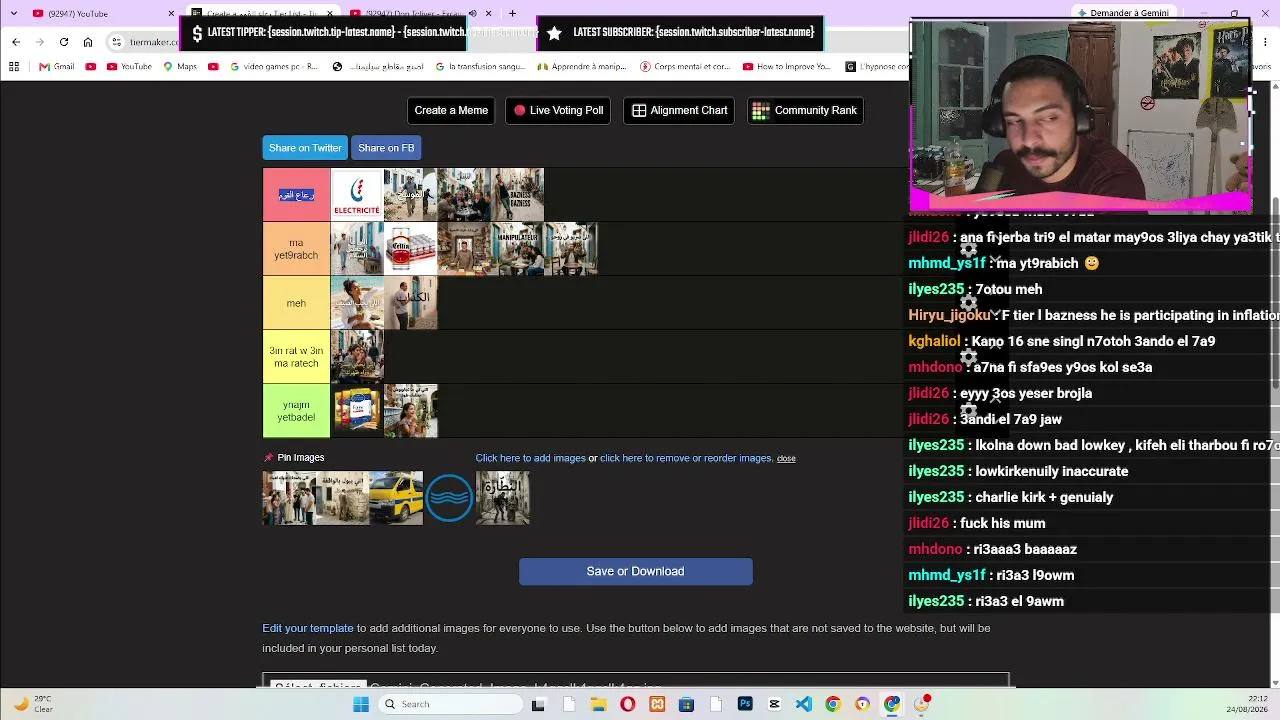Image resolution: width=1280 pixels, height=720 pixels.
Task: Go back with the browser back arrow
Action: [x=16, y=42]
